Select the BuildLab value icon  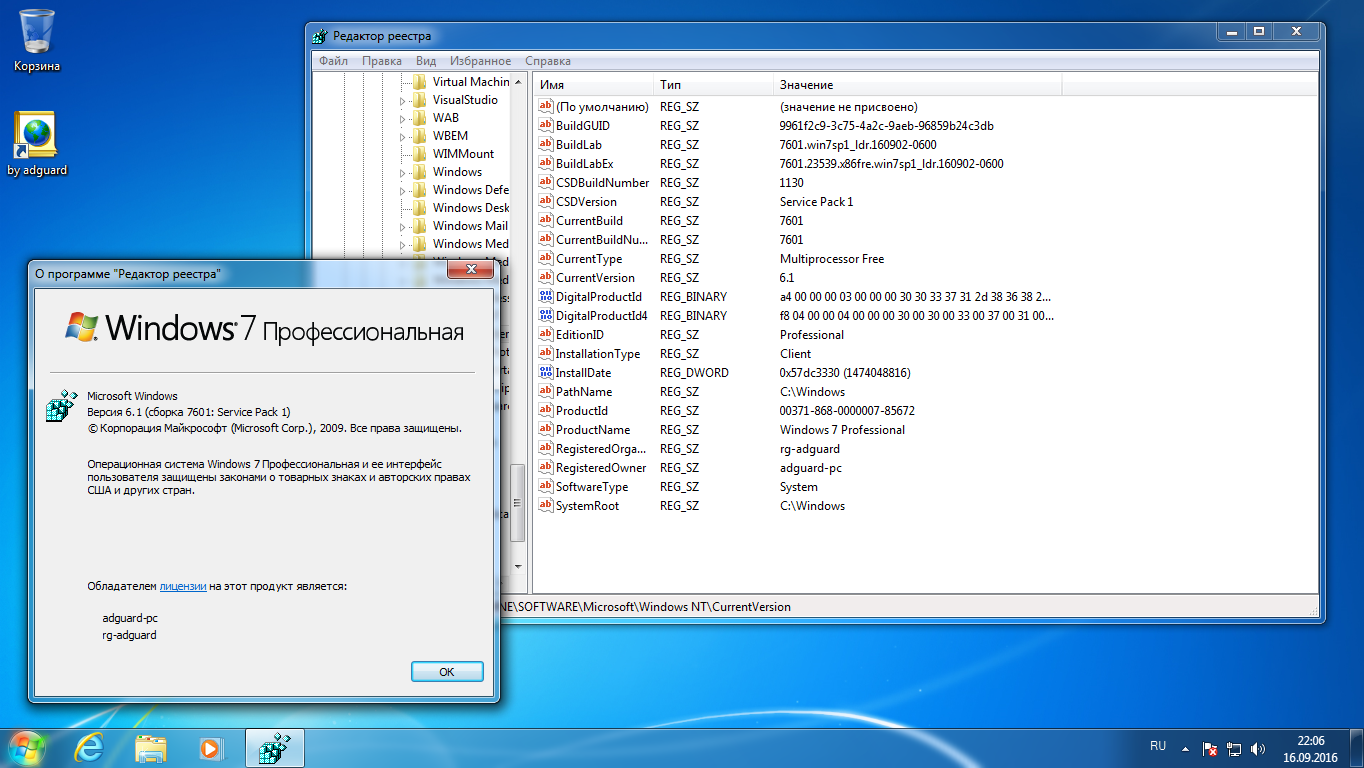tap(545, 145)
